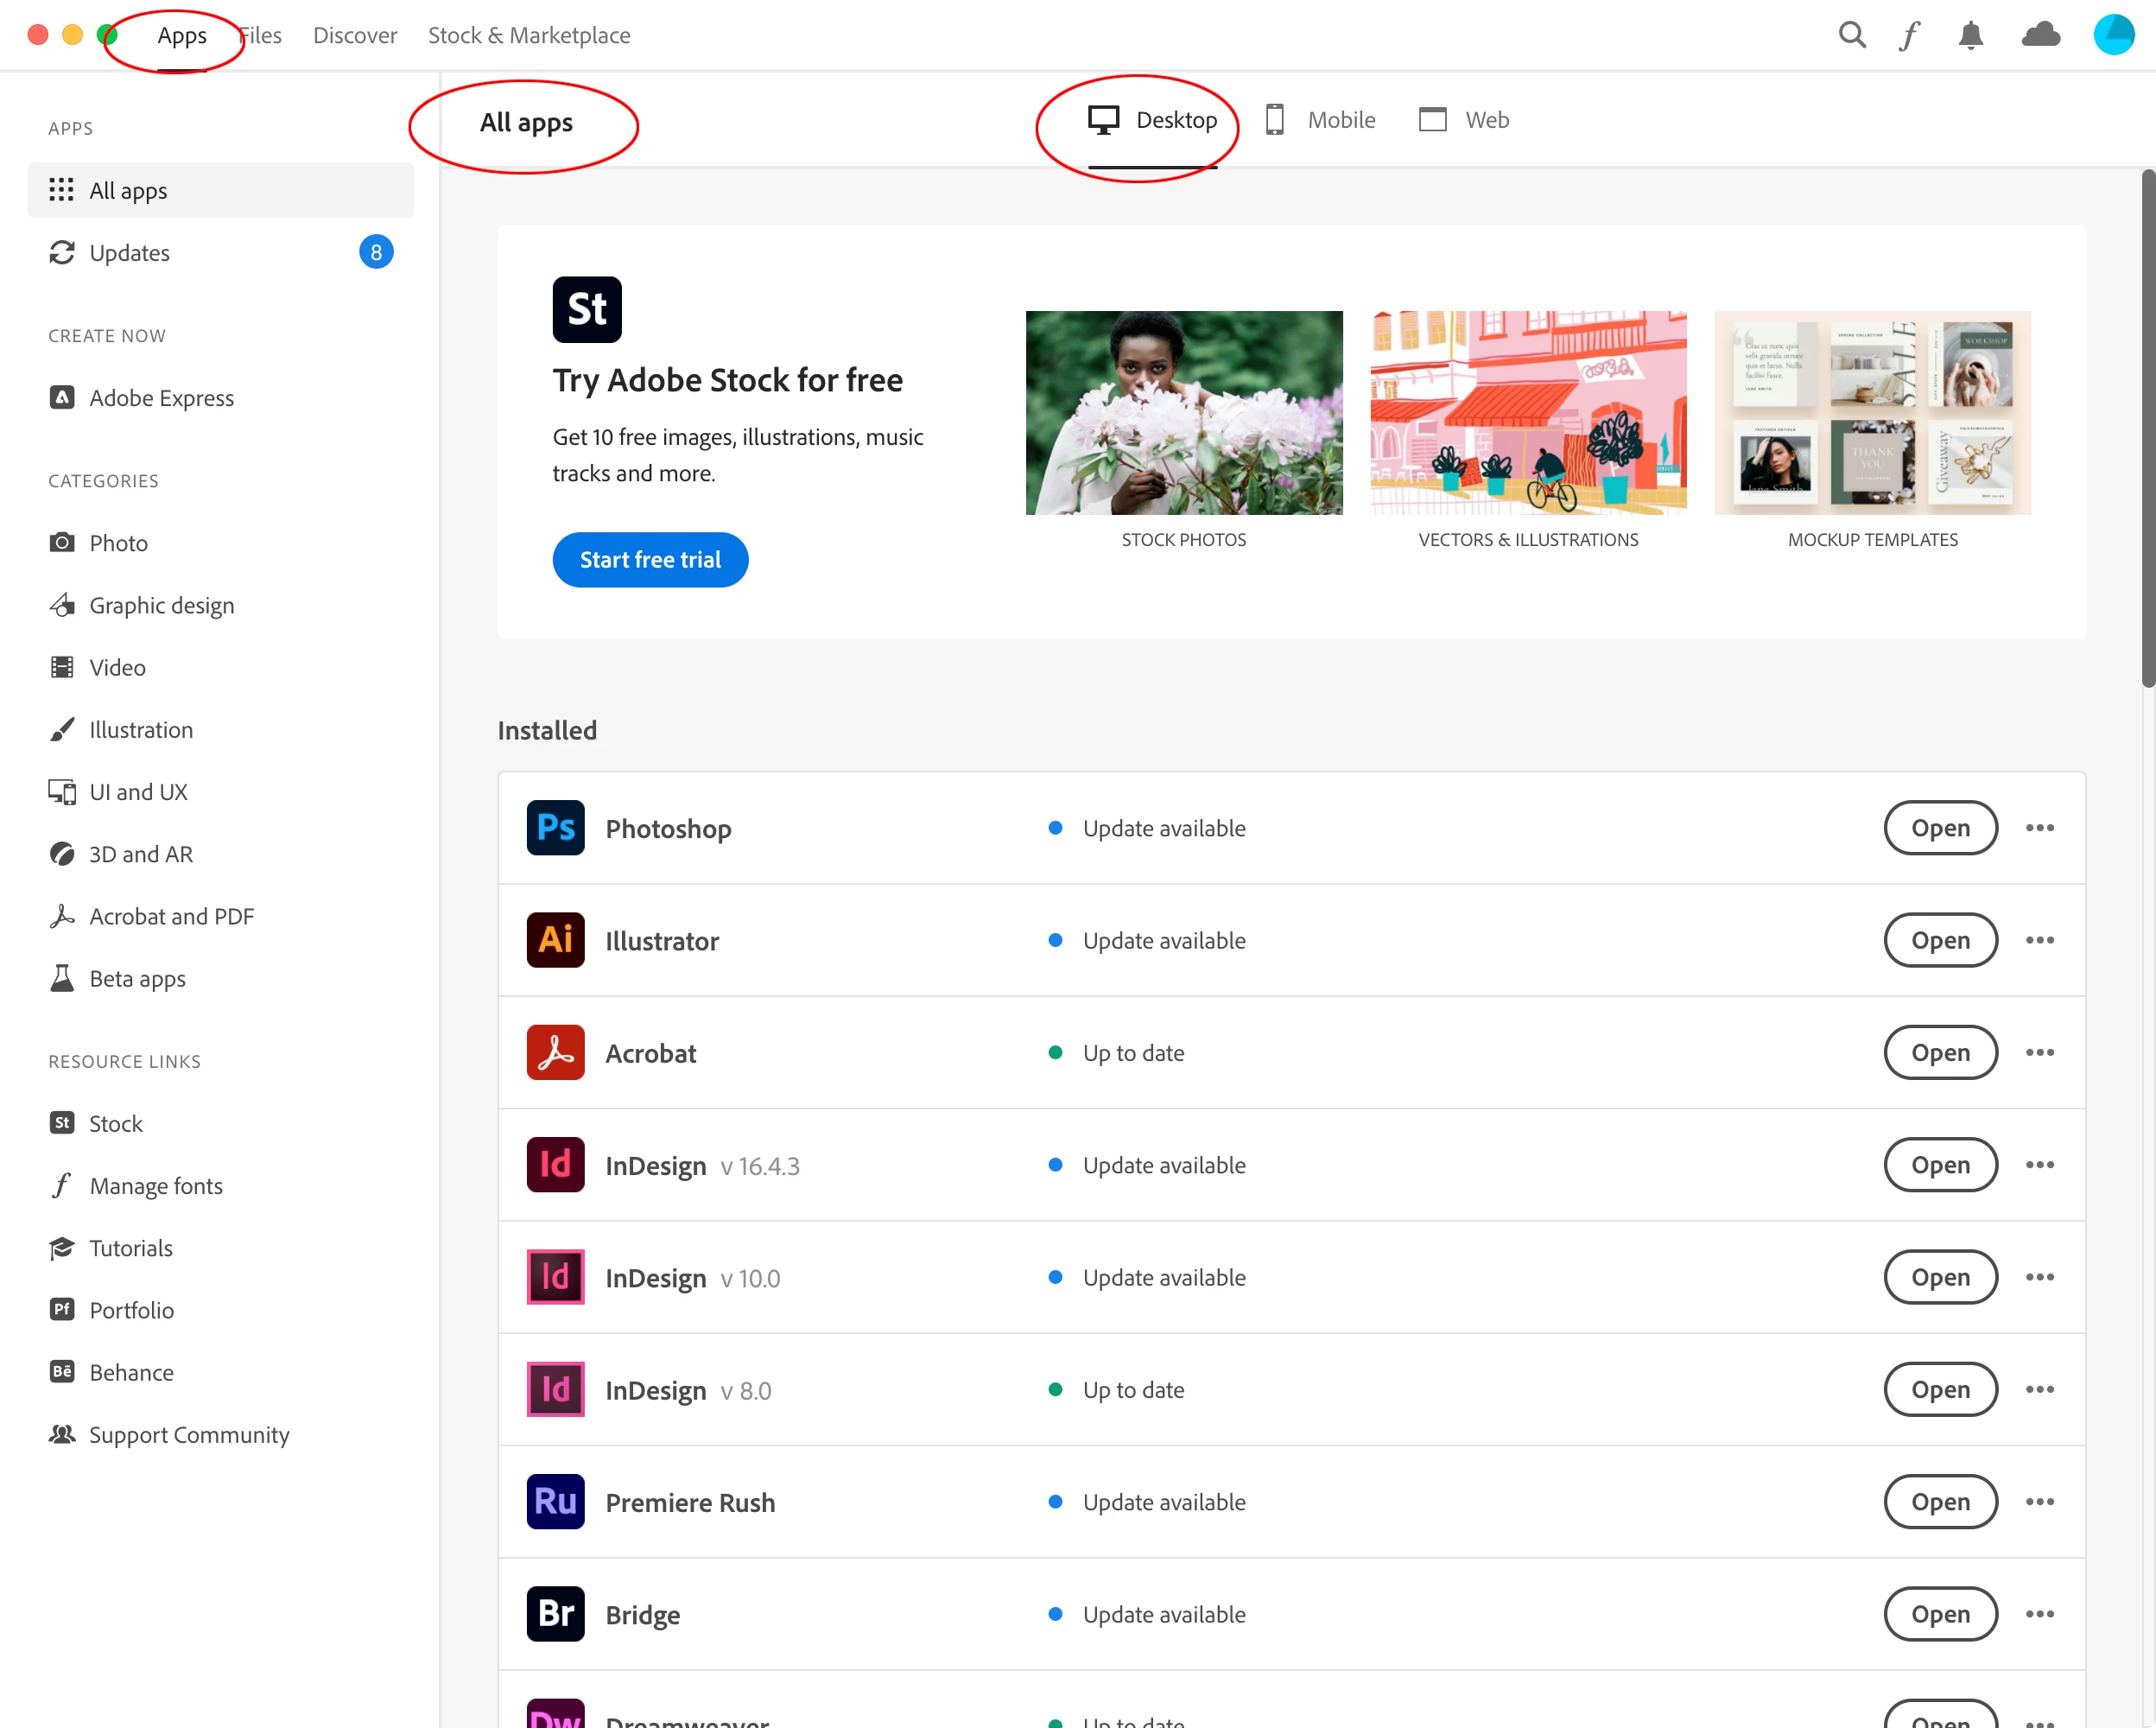
Task: Click the Adobe Stock St logo
Action: click(x=587, y=310)
